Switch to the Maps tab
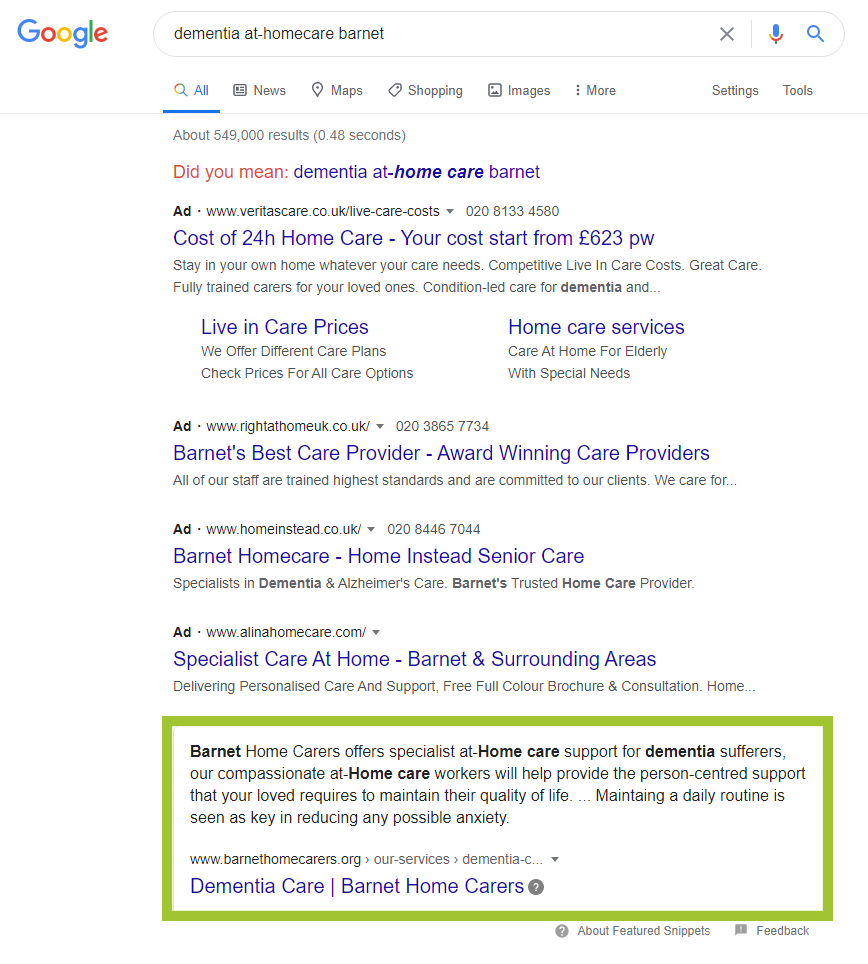868x964 pixels. [x=337, y=90]
